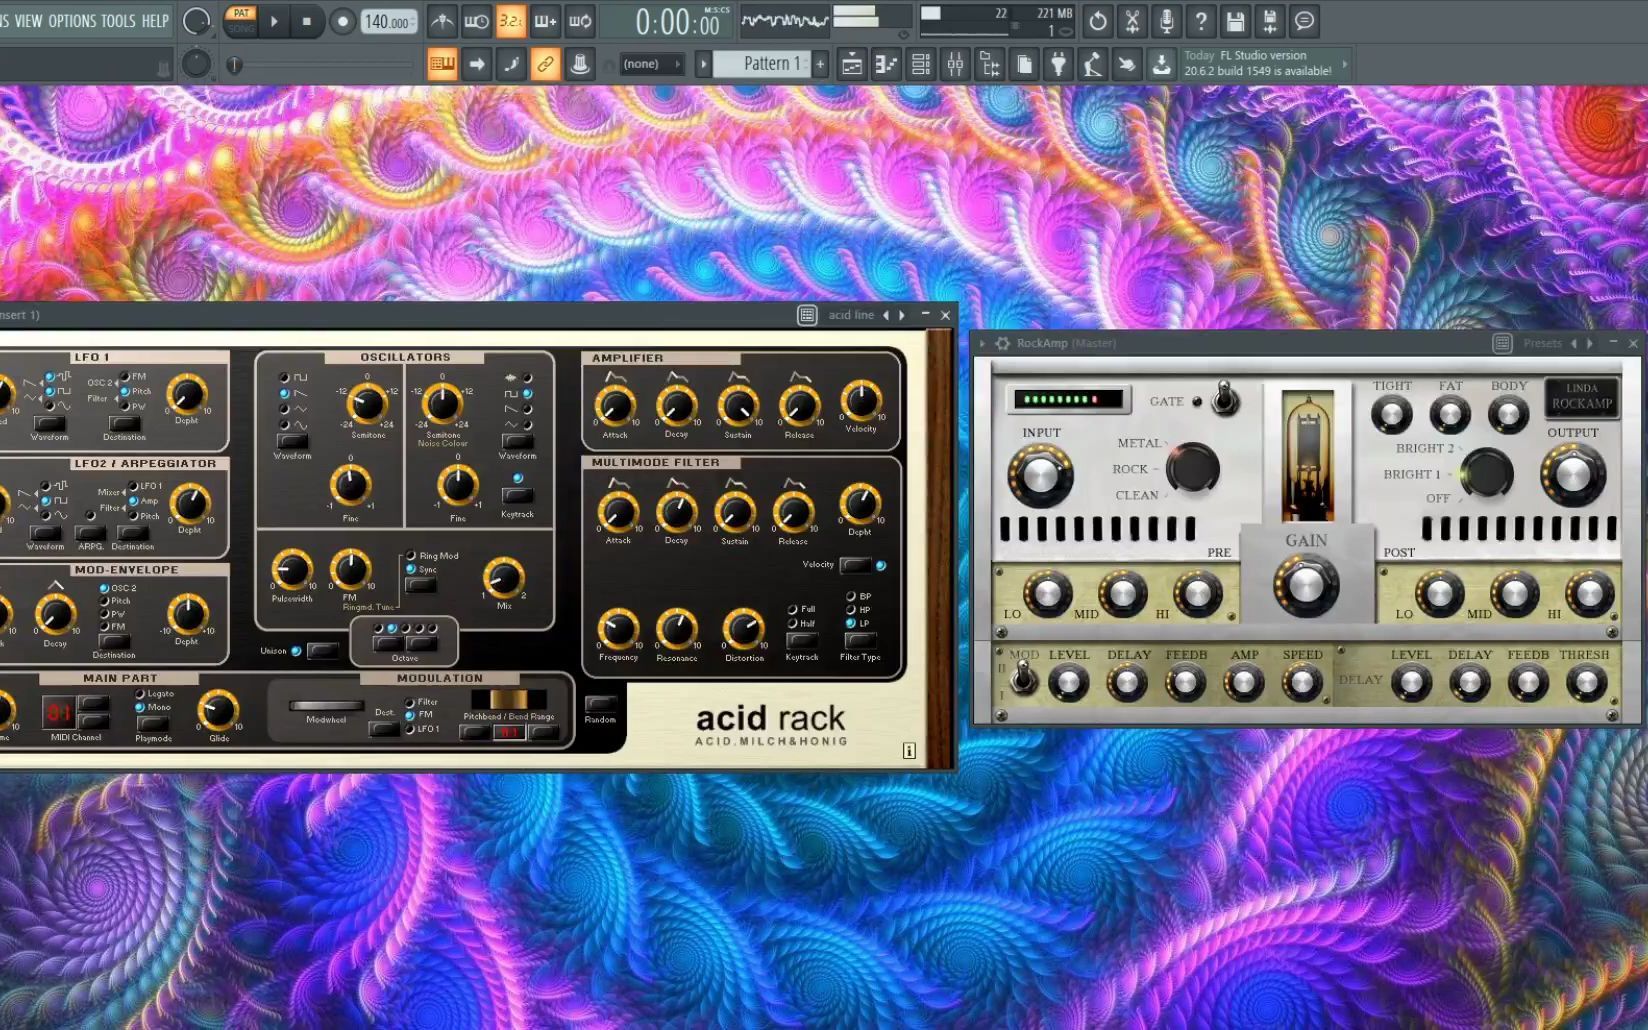Click the acid rack info icon
This screenshot has width=1648, height=1030.
click(909, 751)
